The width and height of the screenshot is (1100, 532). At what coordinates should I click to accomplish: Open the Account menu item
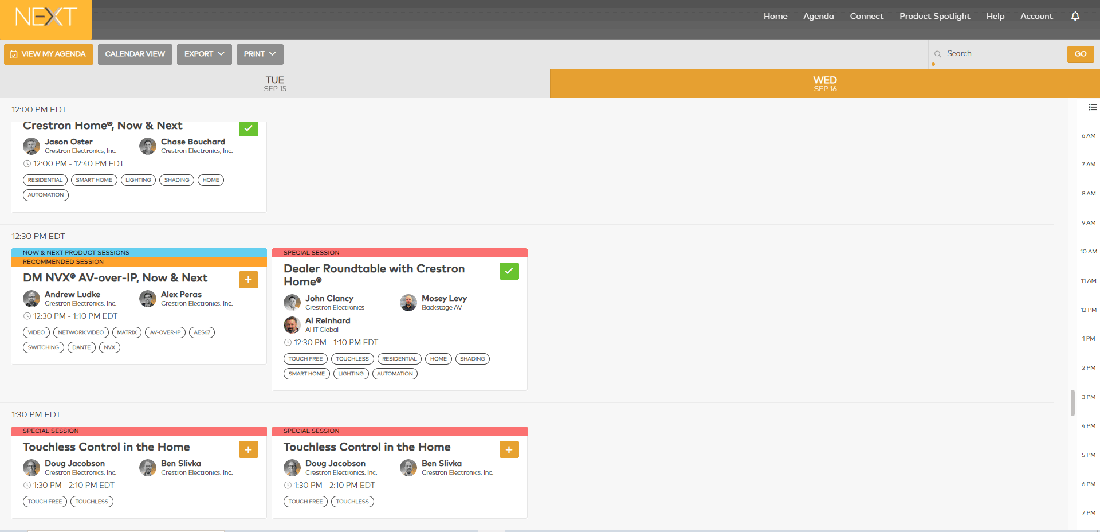(x=1036, y=16)
